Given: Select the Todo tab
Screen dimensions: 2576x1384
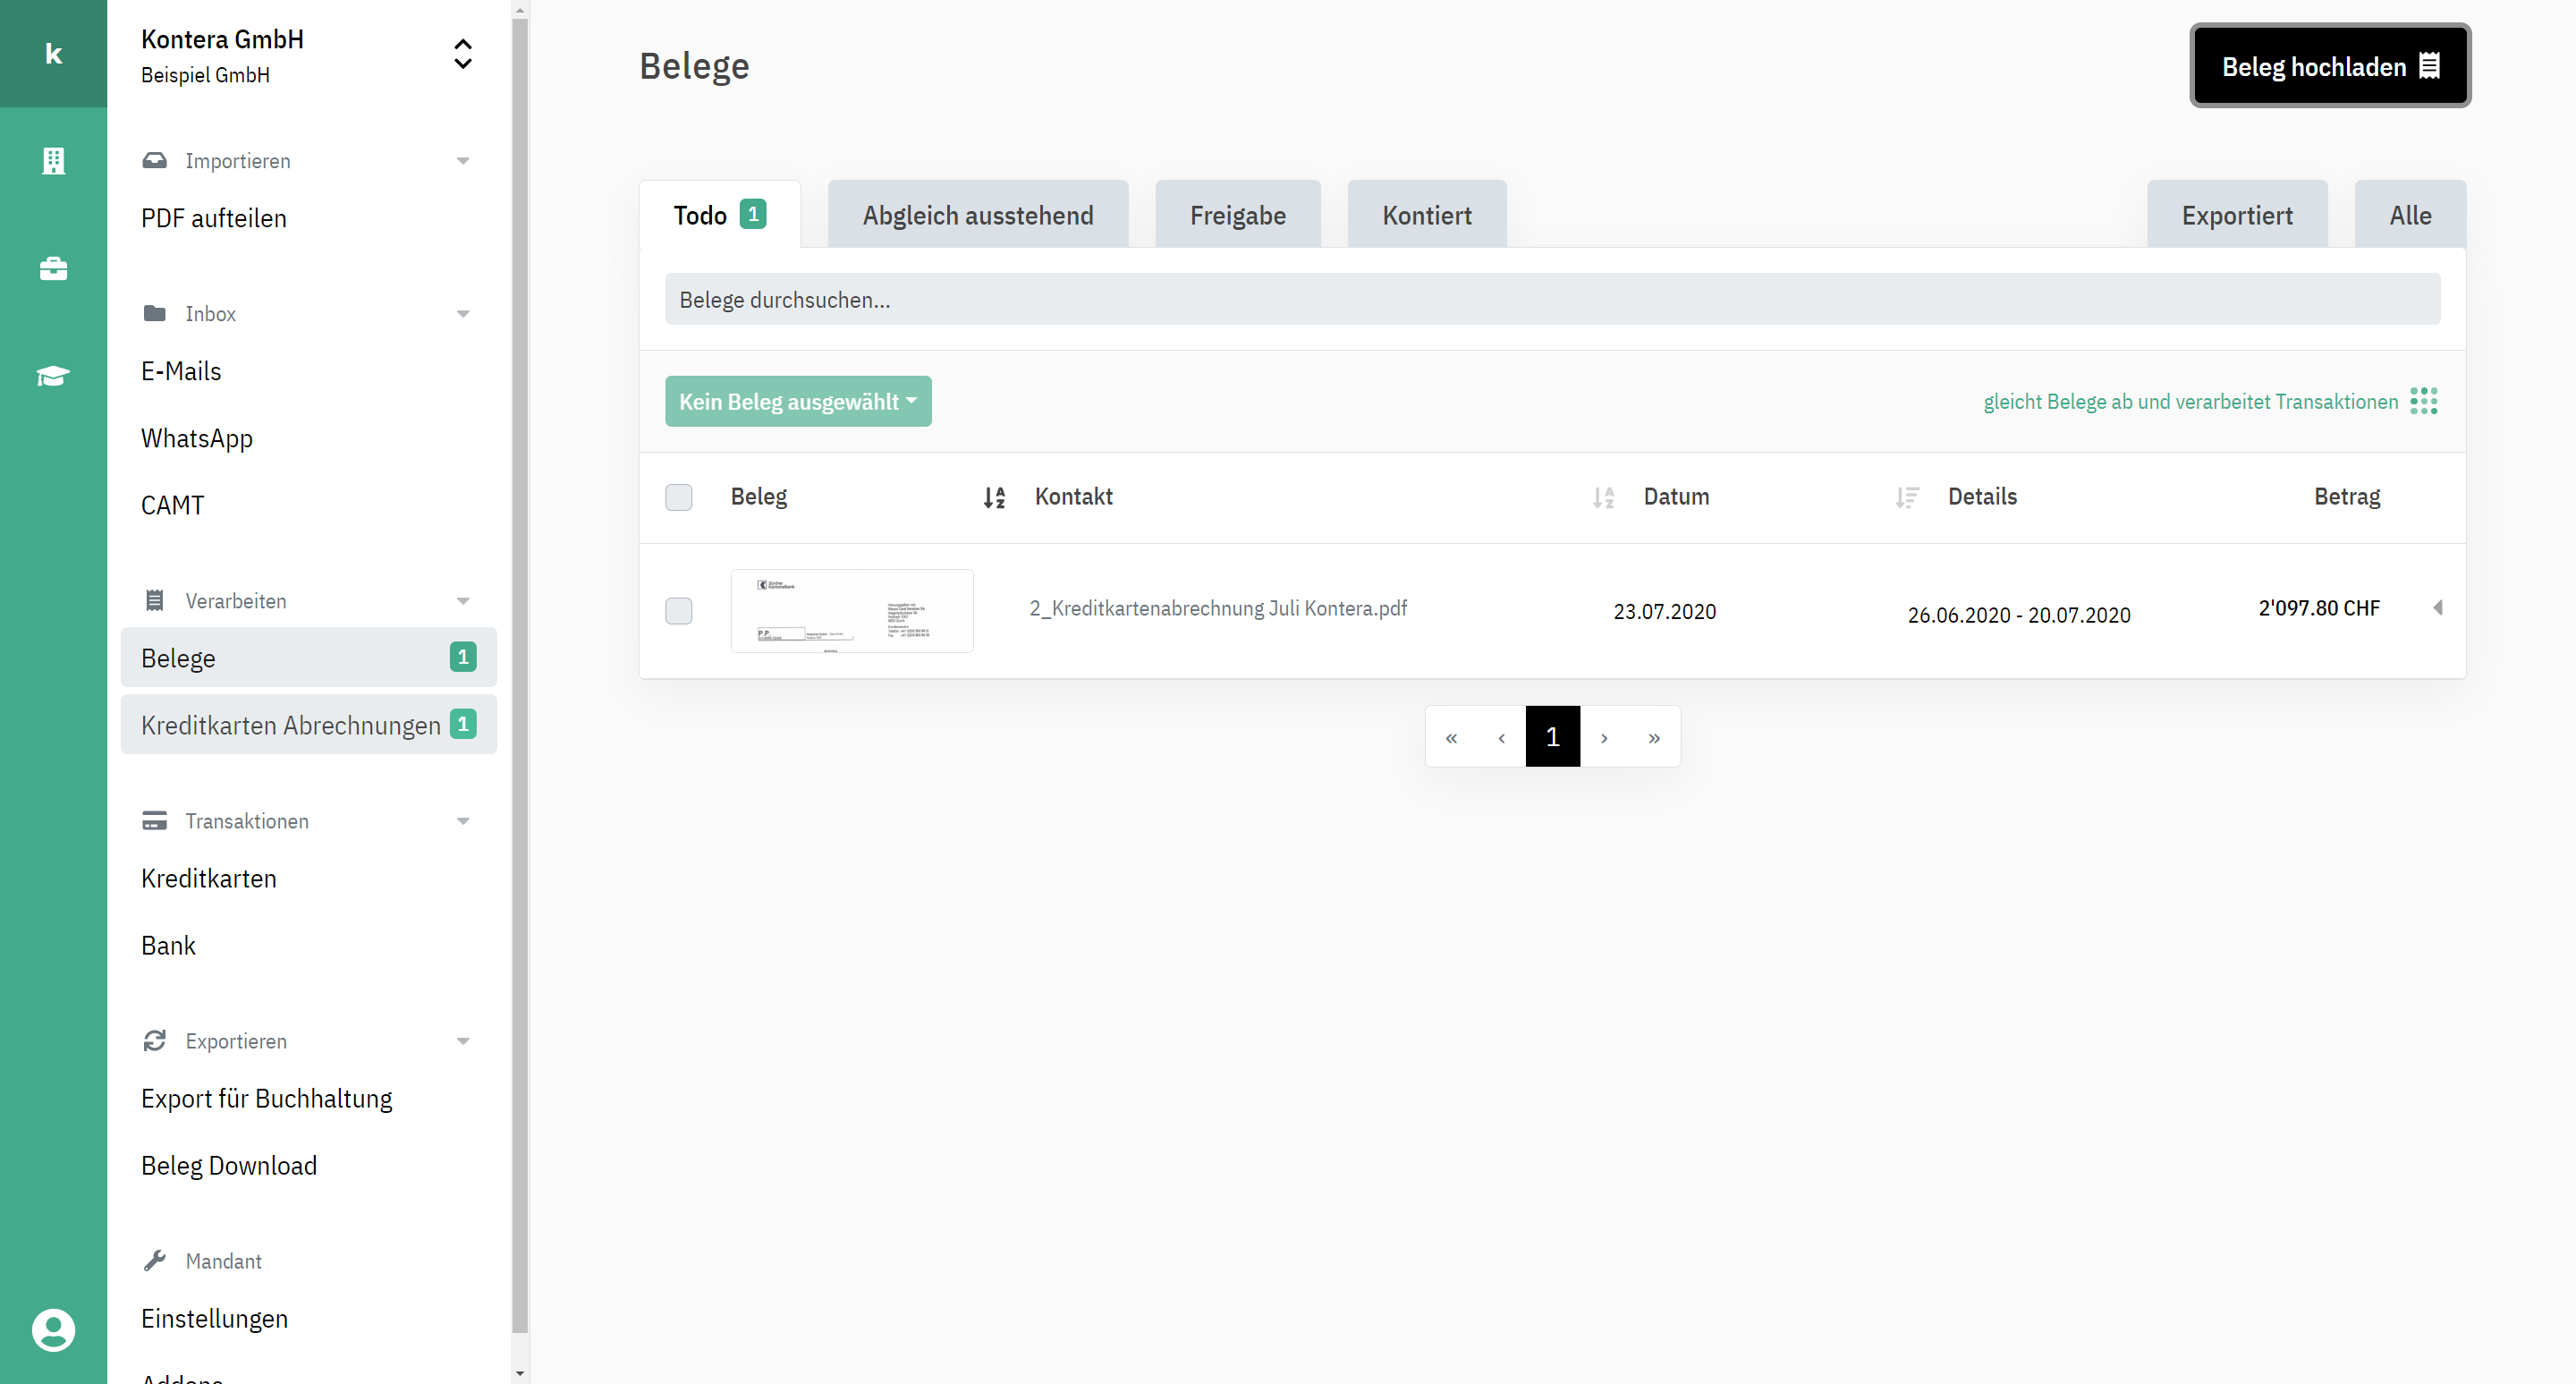Looking at the screenshot, I should click(720, 214).
